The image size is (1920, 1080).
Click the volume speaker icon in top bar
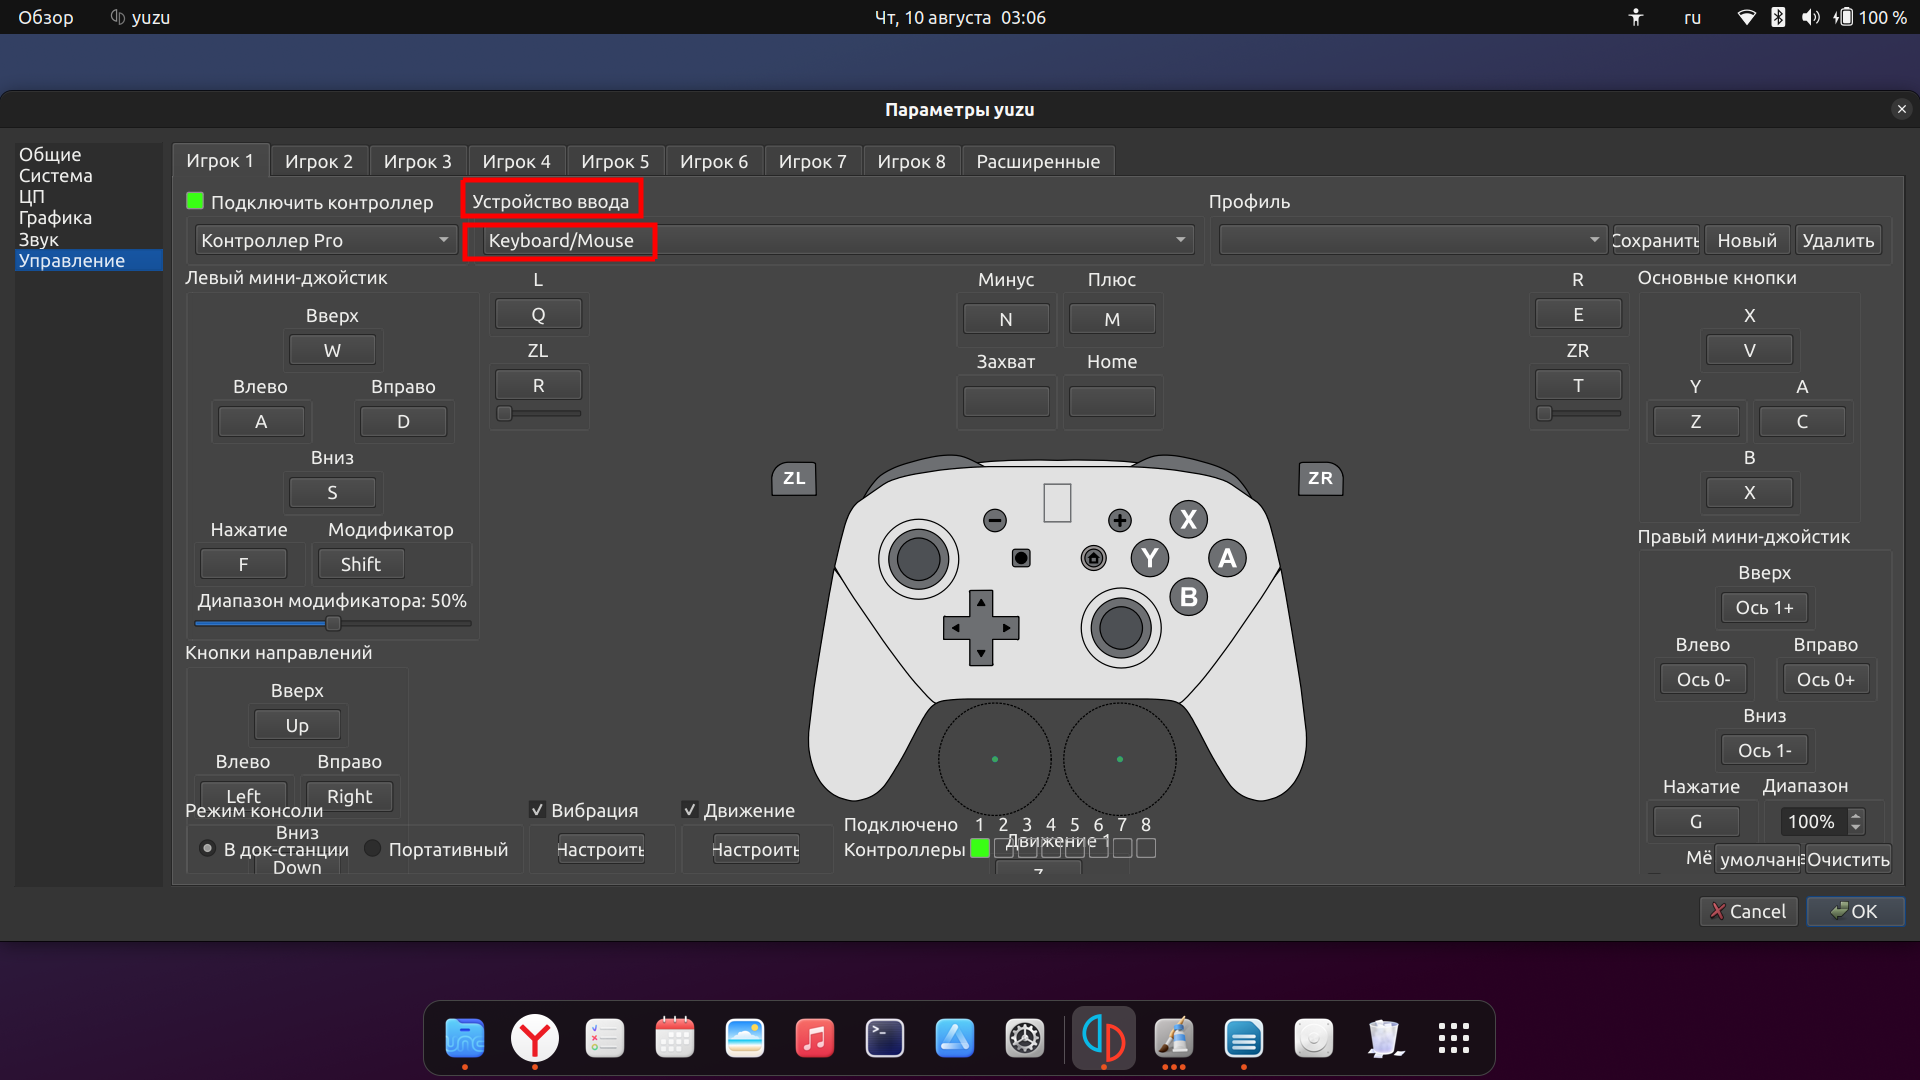pos(1811,17)
